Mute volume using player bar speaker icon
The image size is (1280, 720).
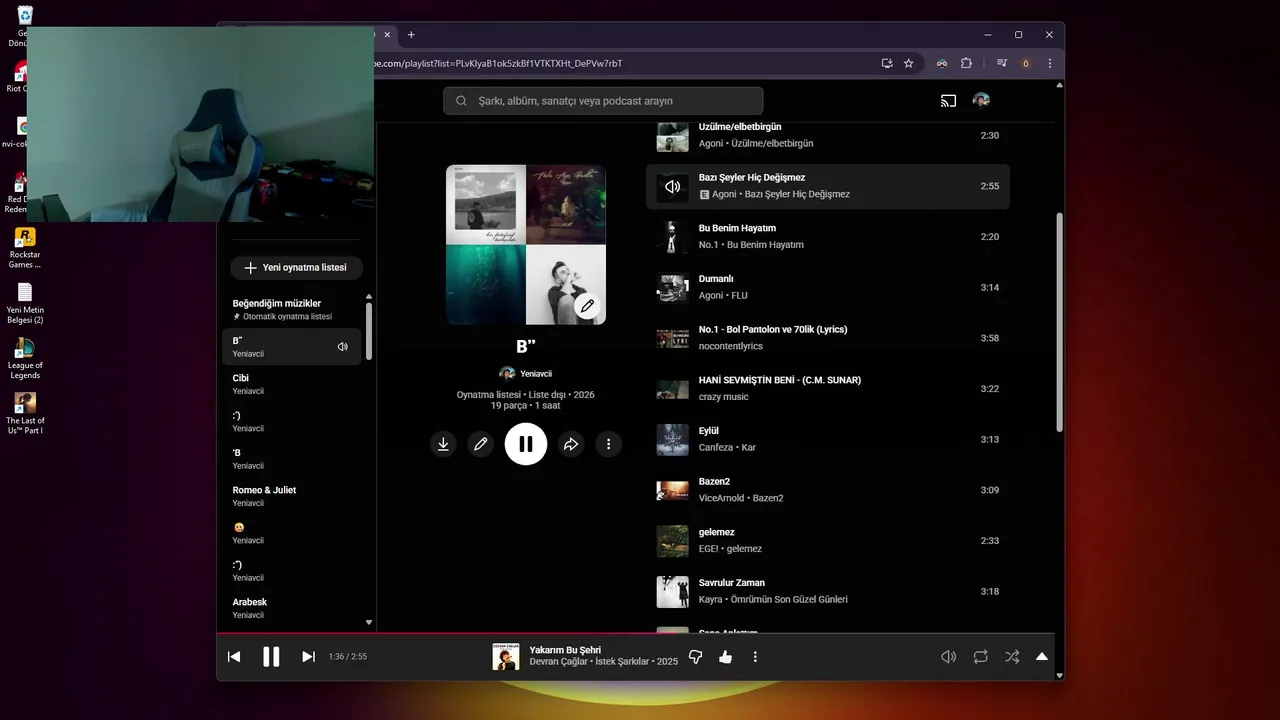[x=948, y=657]
